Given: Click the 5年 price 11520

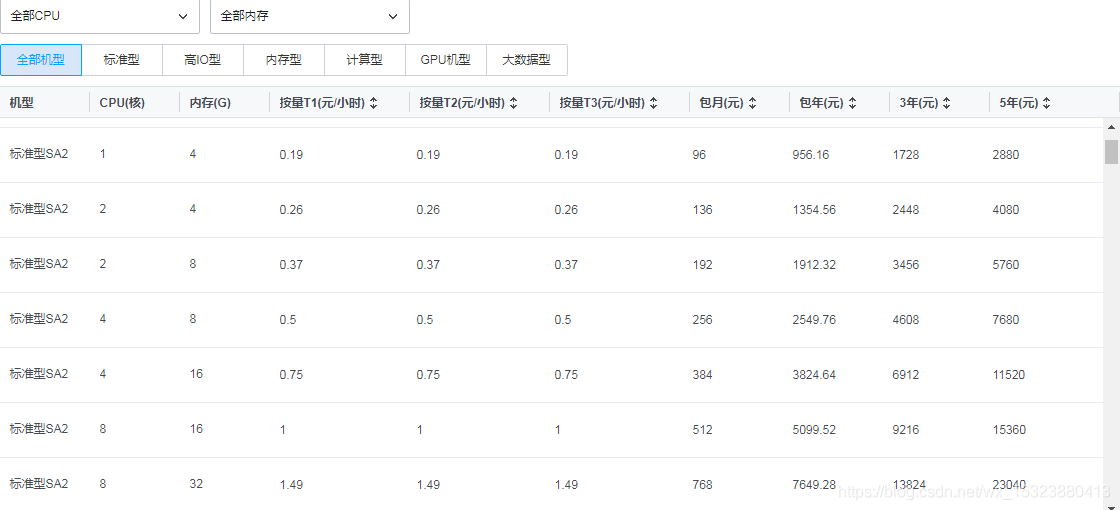Looking at the screenshot, I should [x=1009, y=374].
